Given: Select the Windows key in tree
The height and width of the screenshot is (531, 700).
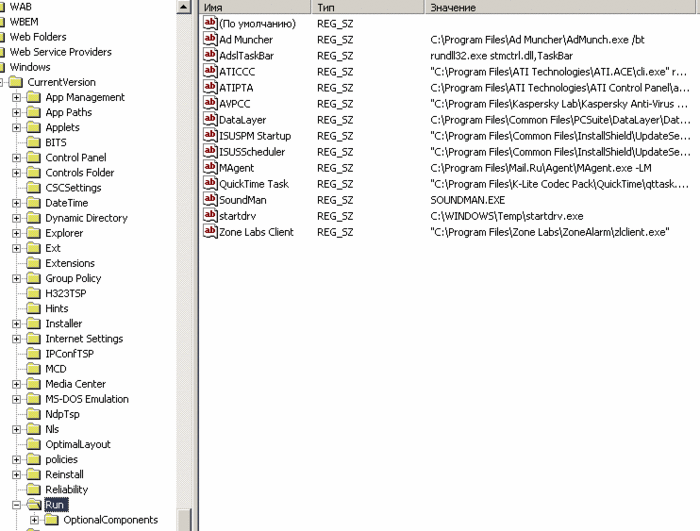Looking at the screenshot, I should [x=30, y=67].
